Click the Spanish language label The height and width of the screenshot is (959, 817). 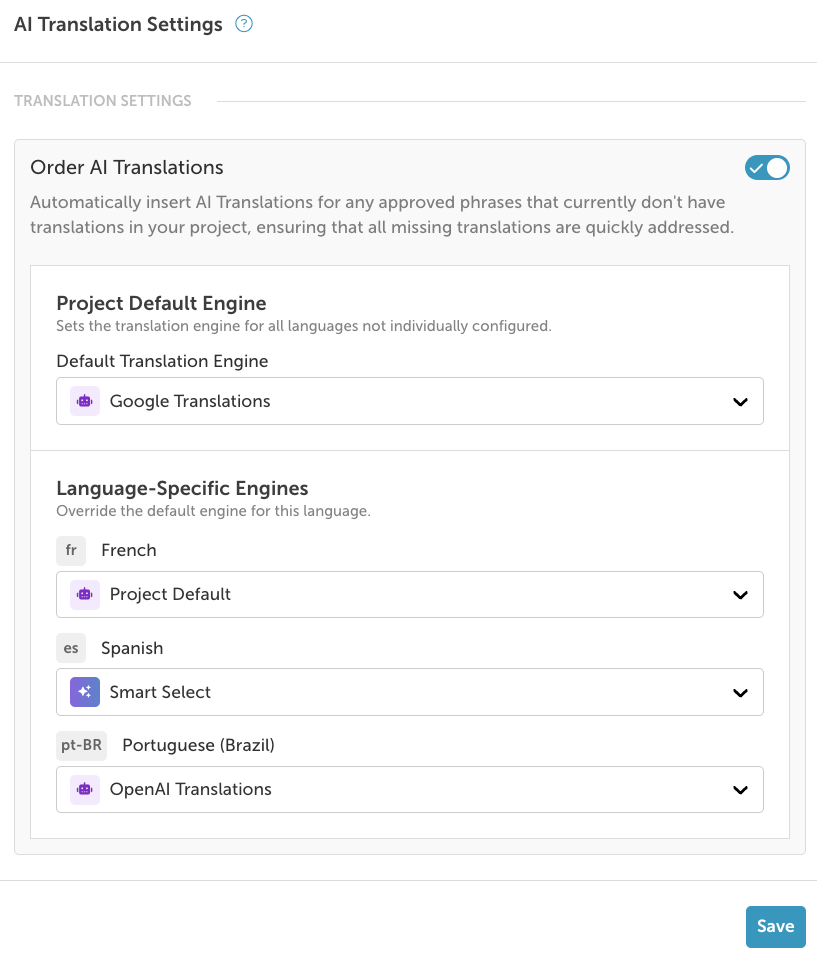132,648
